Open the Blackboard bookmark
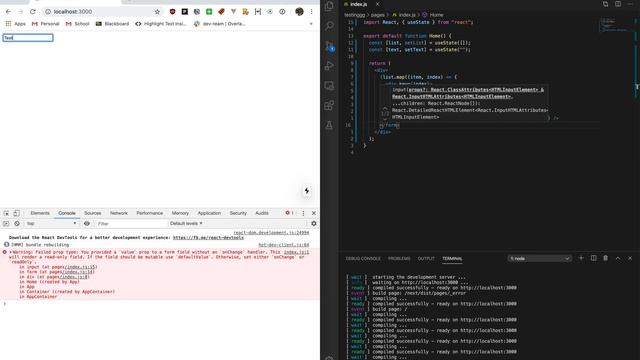Screen dimensions: 640x360 (x=112, y=24)
